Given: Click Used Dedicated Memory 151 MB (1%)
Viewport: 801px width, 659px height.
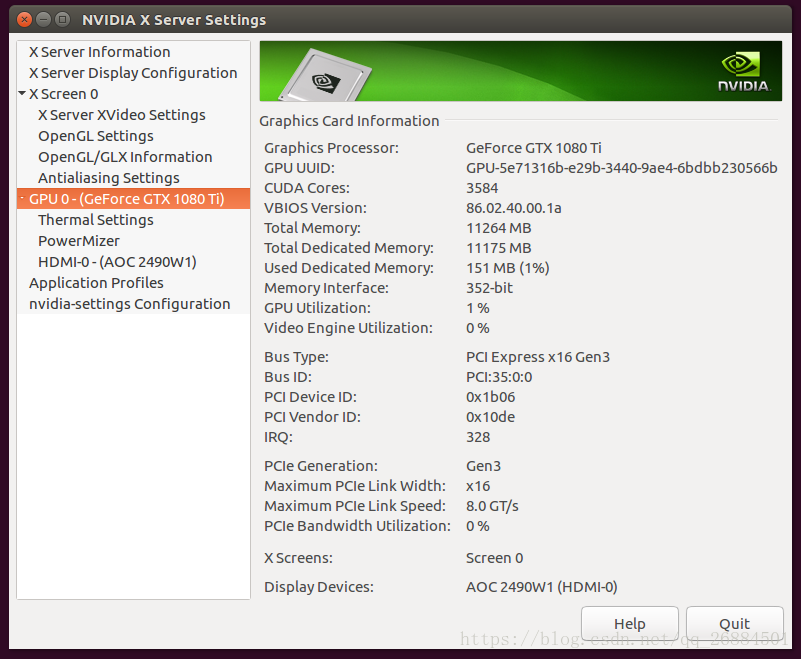Looking at the screenshot, I should (x=507, y=268).
